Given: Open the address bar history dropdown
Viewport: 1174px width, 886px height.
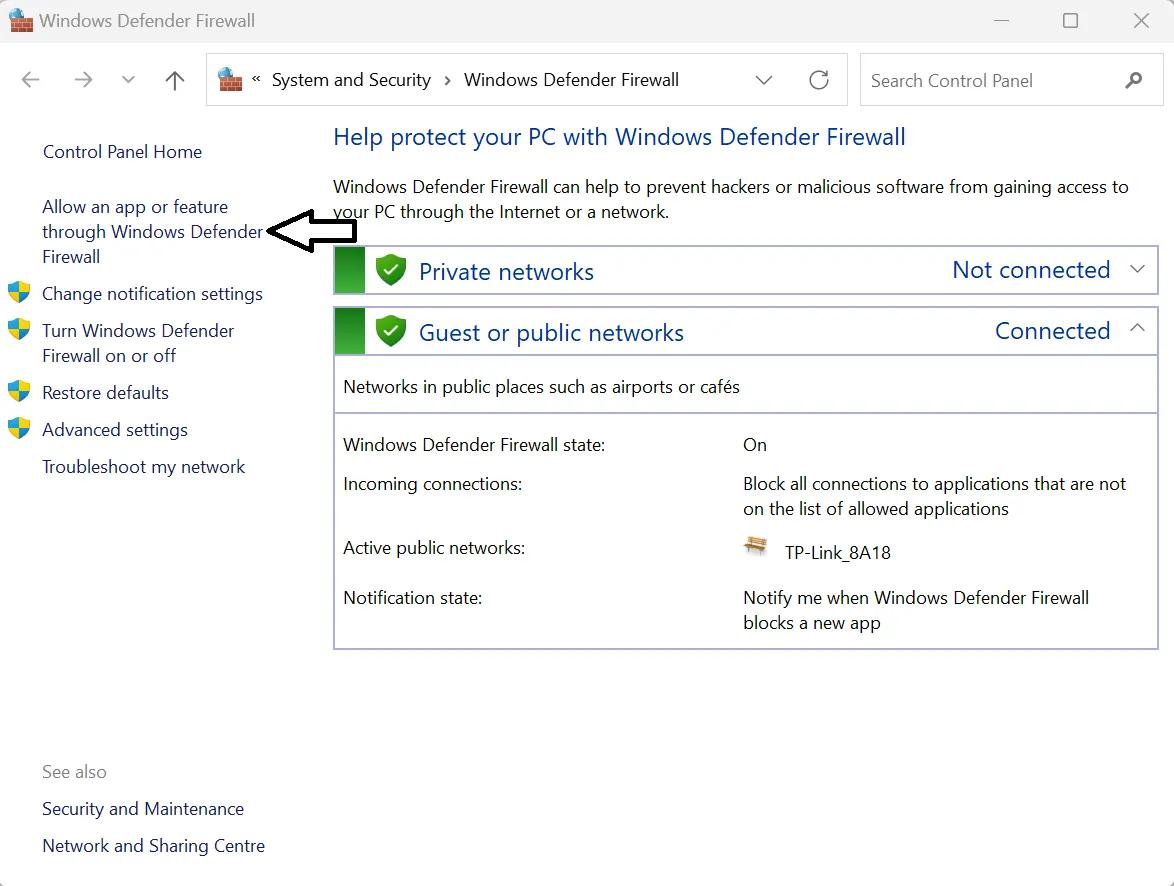Looking at the screenshot, I should pyautogui.click(x=764, y=80).
